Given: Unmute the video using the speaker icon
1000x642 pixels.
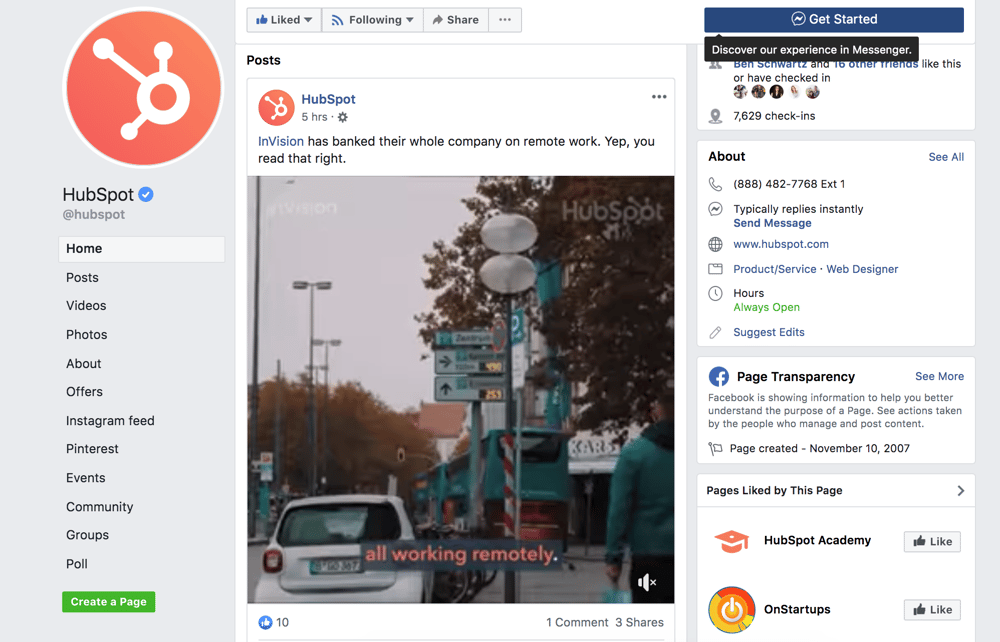Looking at the screenshot, I should coord(647,582).
